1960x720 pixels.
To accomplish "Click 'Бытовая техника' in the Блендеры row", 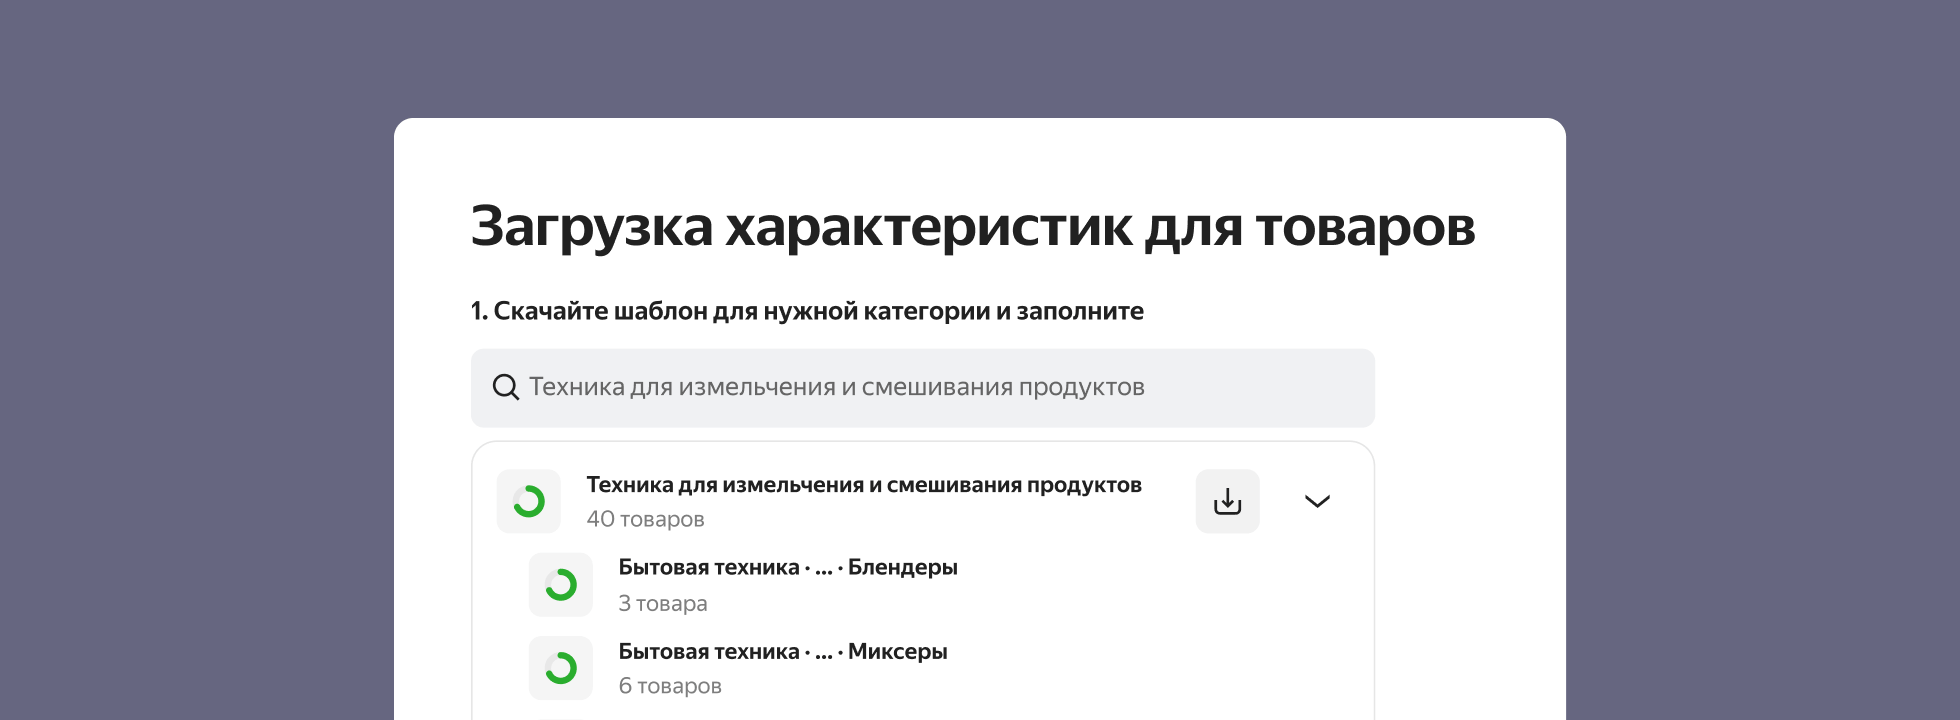I will pyautogui.click(x=708, y=568).
